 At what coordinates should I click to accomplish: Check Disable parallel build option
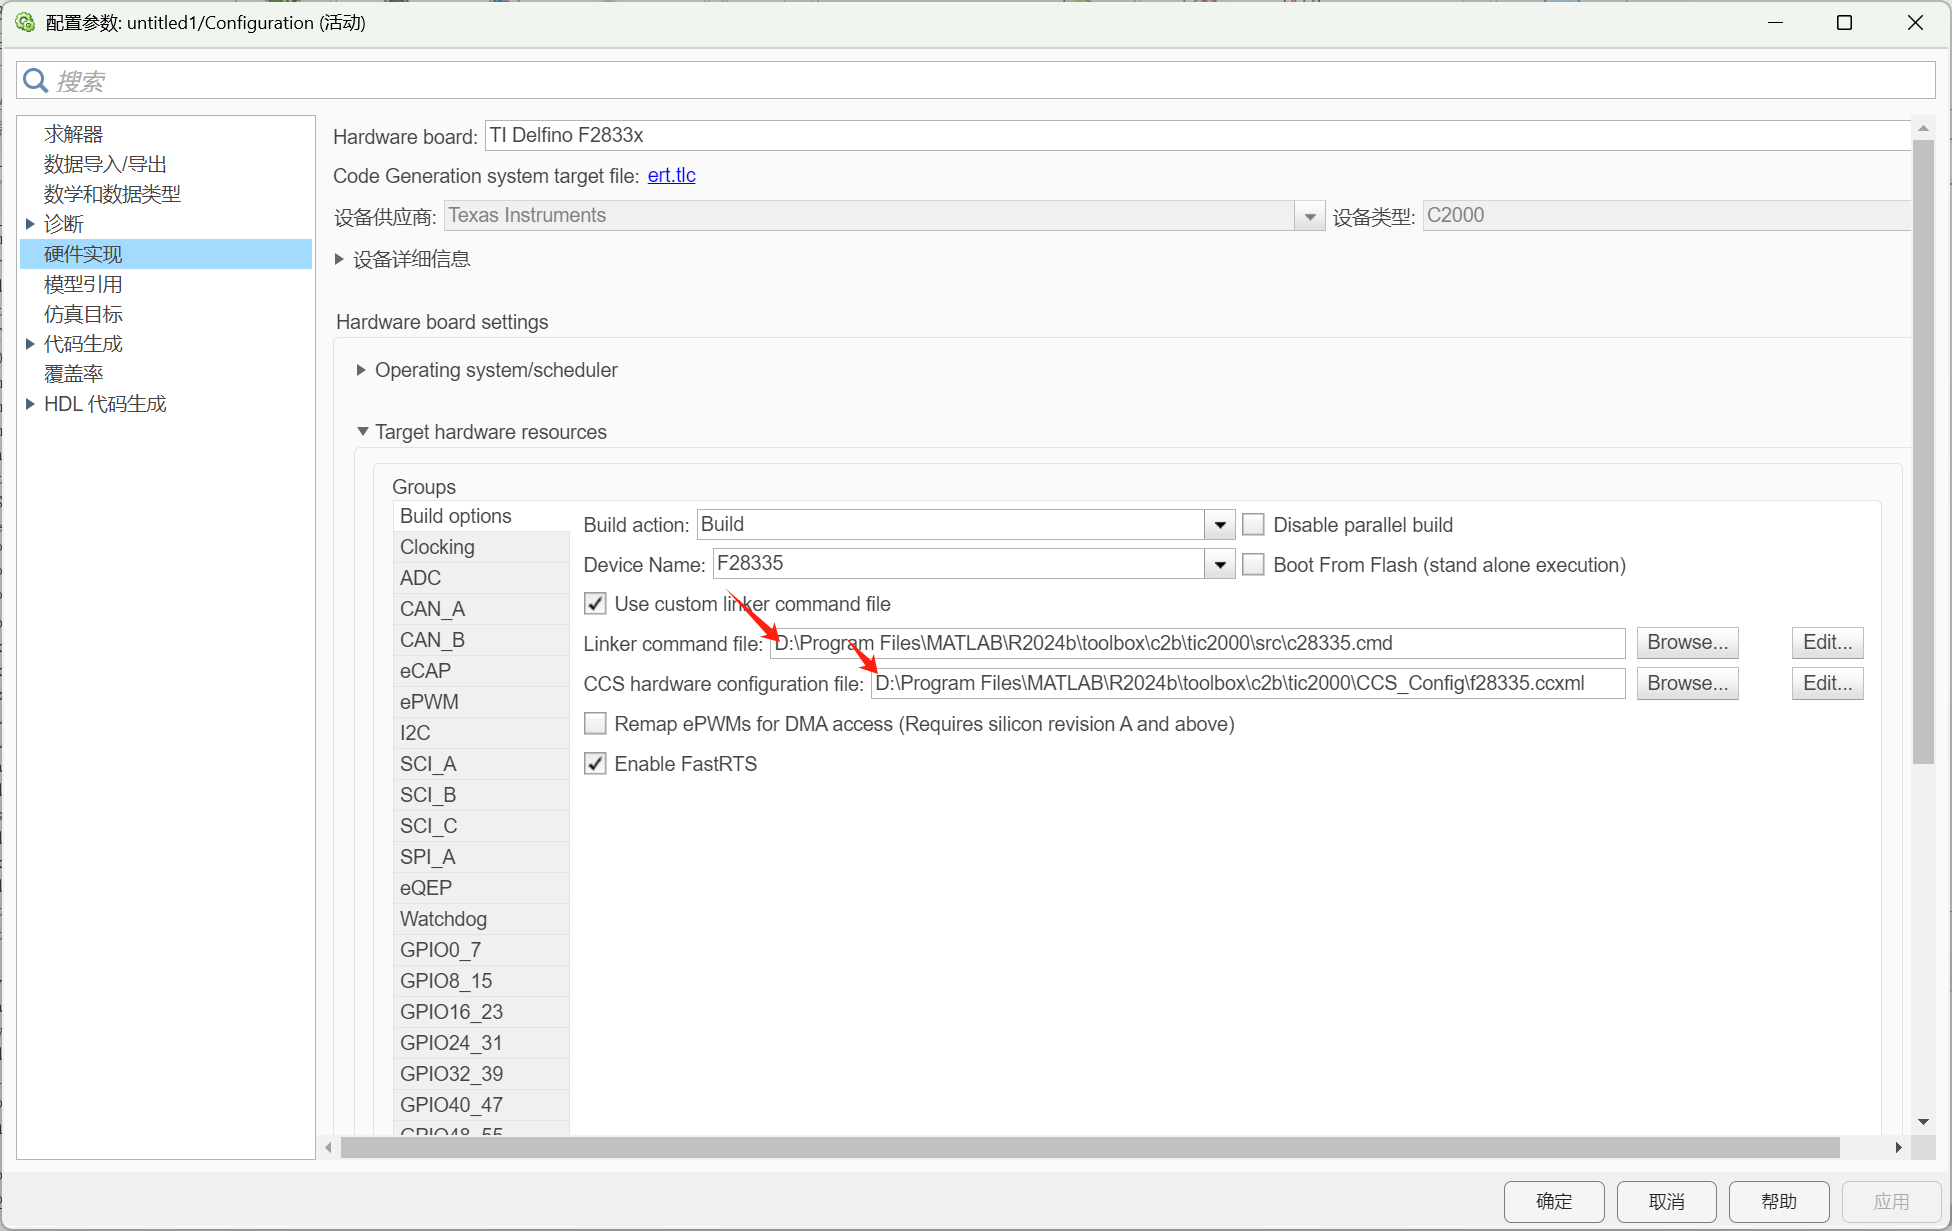point(1253,525)
